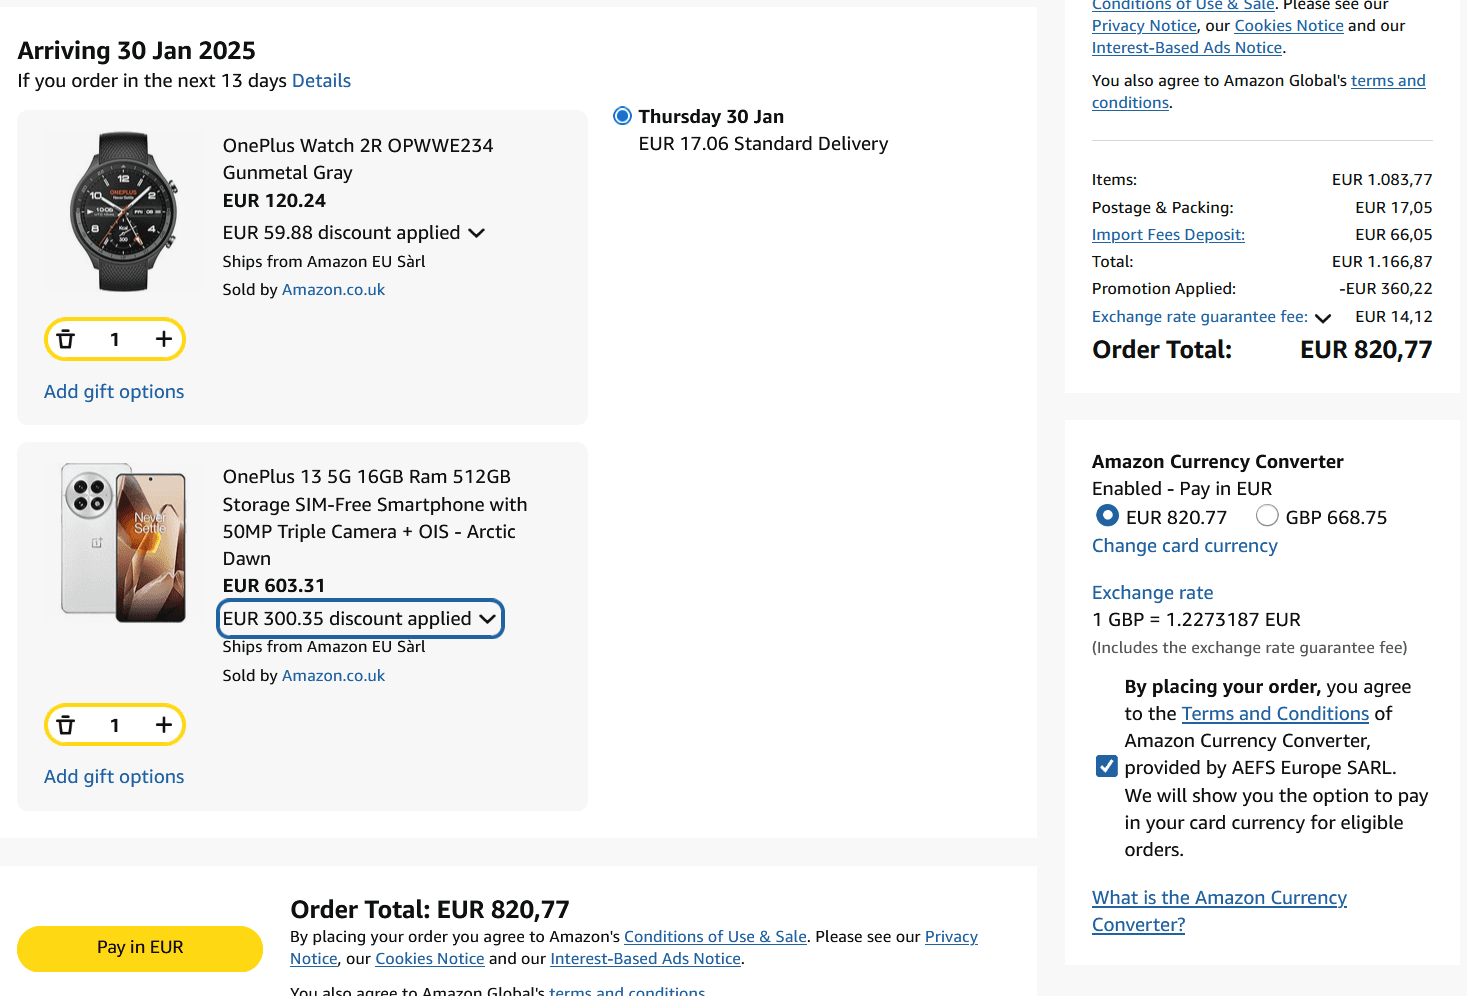The height and width of the screenshot is (996, 1467).
Task: Click the EUR 120.24 watch price
Action: 274,201
